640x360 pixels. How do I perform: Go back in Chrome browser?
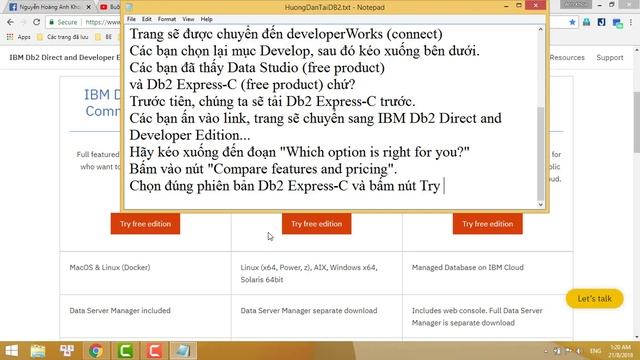10,22
